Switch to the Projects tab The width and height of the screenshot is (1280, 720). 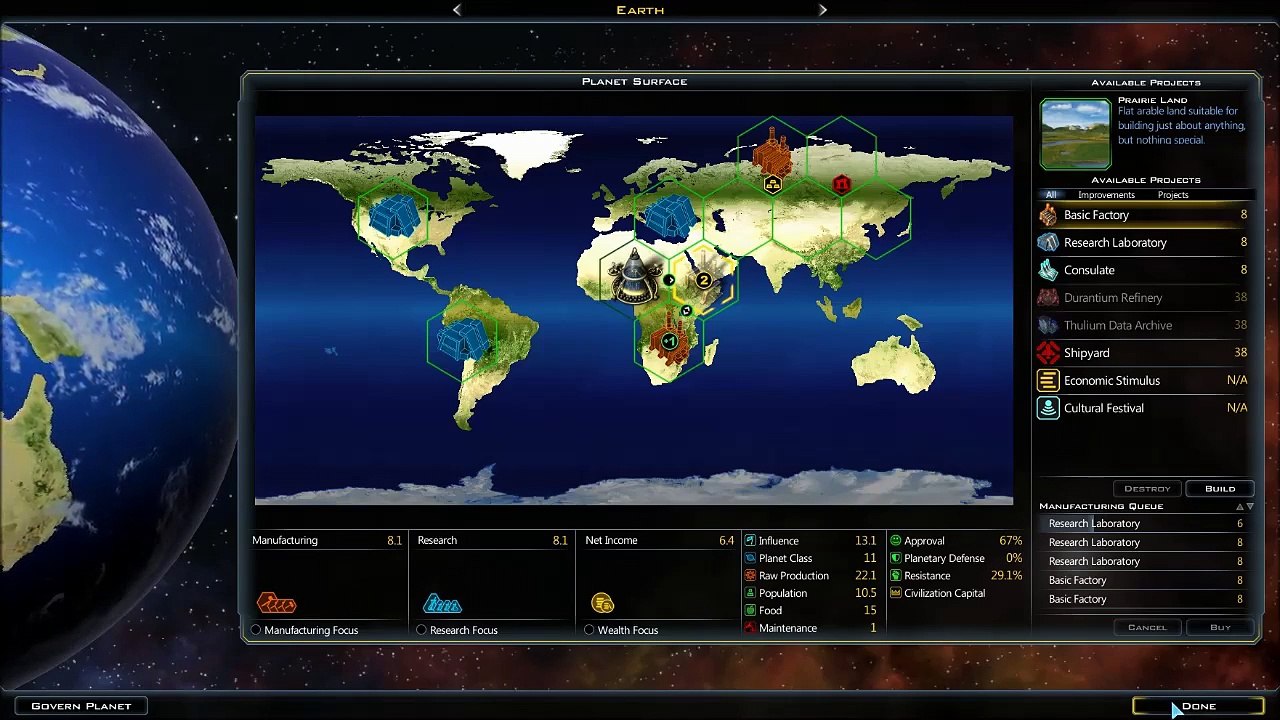[x=1173, y=195]
